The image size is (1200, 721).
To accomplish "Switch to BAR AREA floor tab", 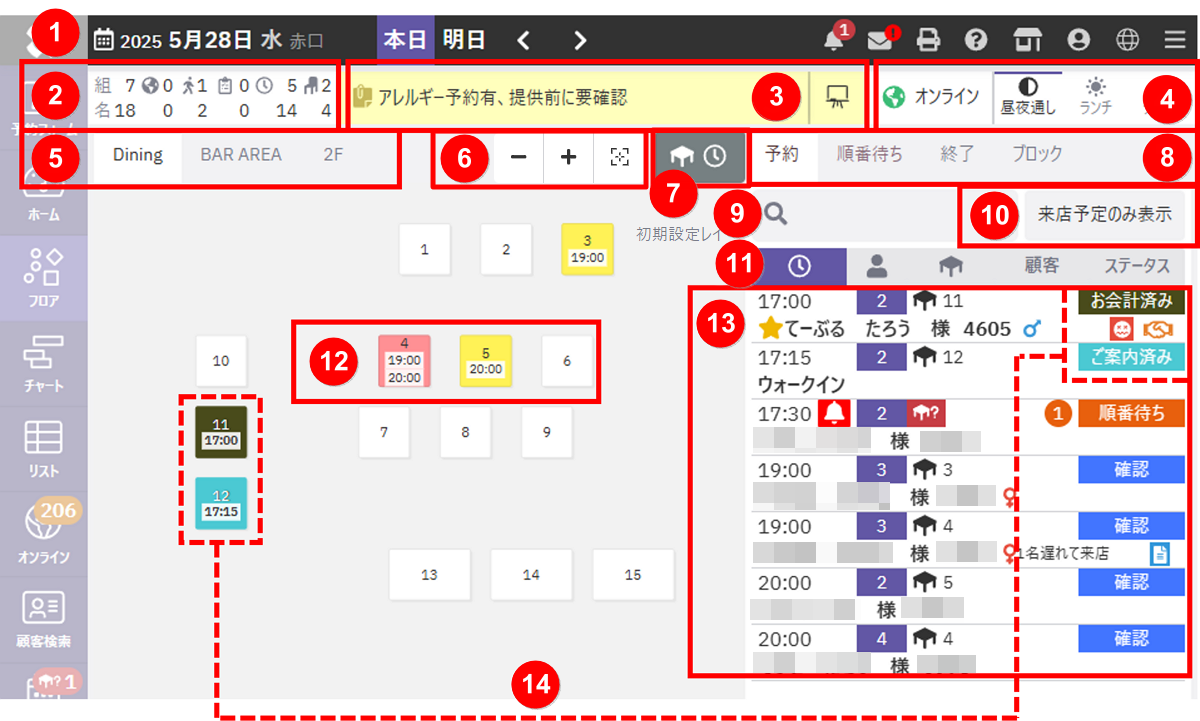I will (x=241, y=155).
